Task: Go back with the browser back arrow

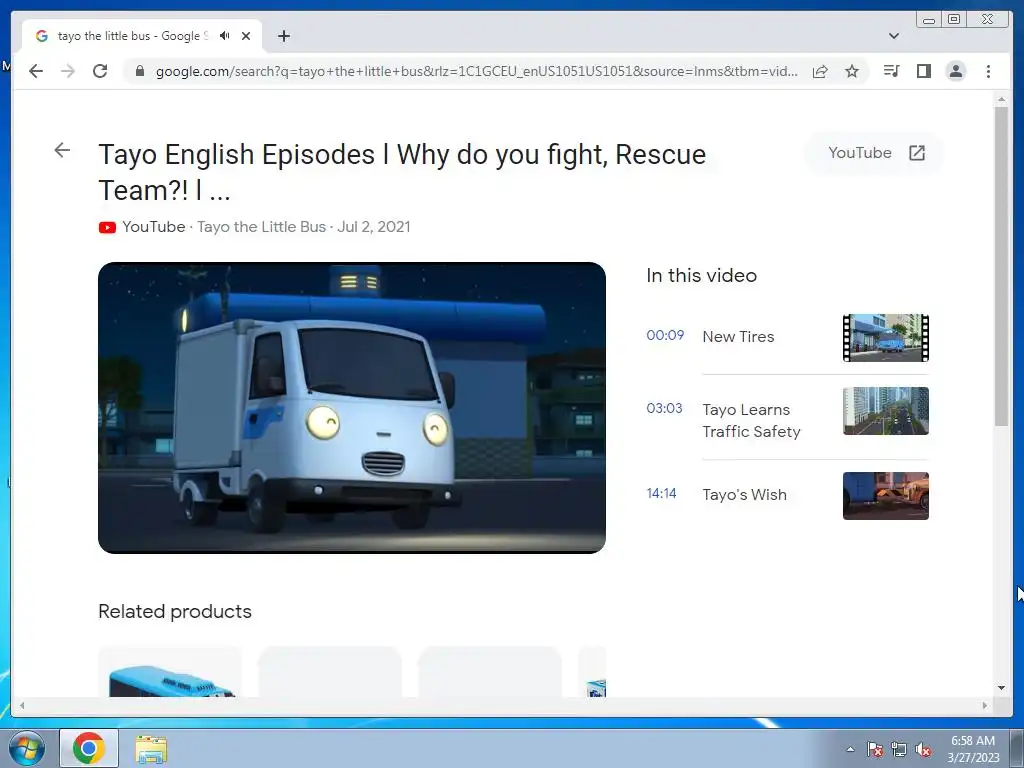Action: click(x=36, y=71)
